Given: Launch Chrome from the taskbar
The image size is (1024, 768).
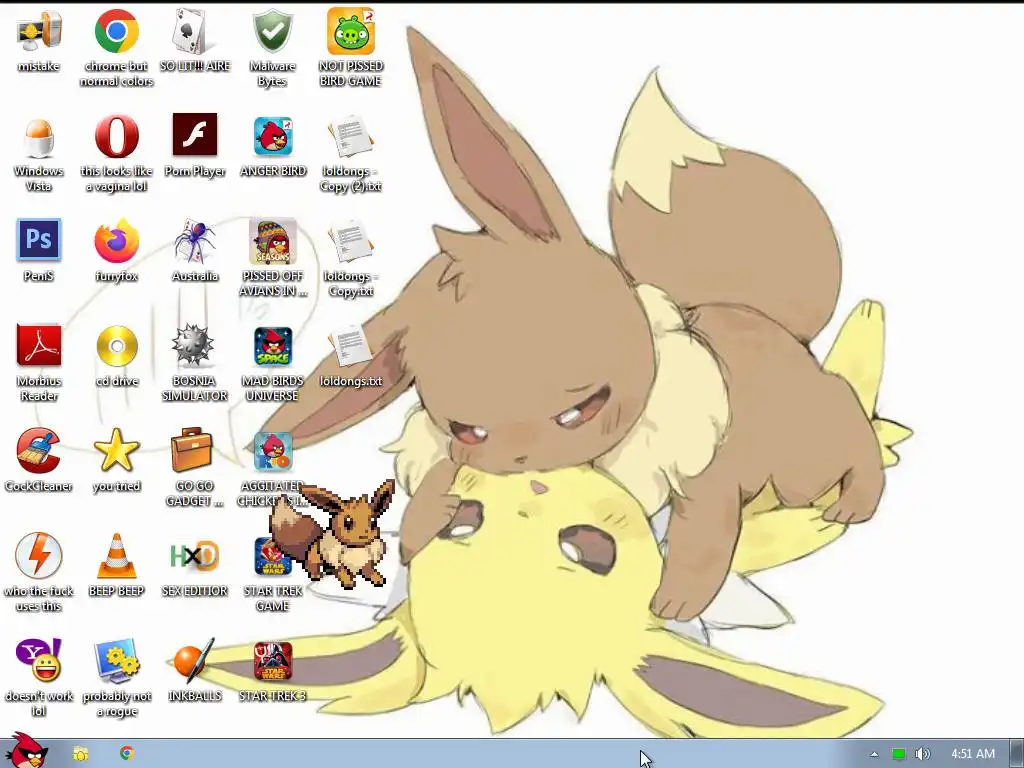Looking at the screenshot, I should click(x=127, y=753).
